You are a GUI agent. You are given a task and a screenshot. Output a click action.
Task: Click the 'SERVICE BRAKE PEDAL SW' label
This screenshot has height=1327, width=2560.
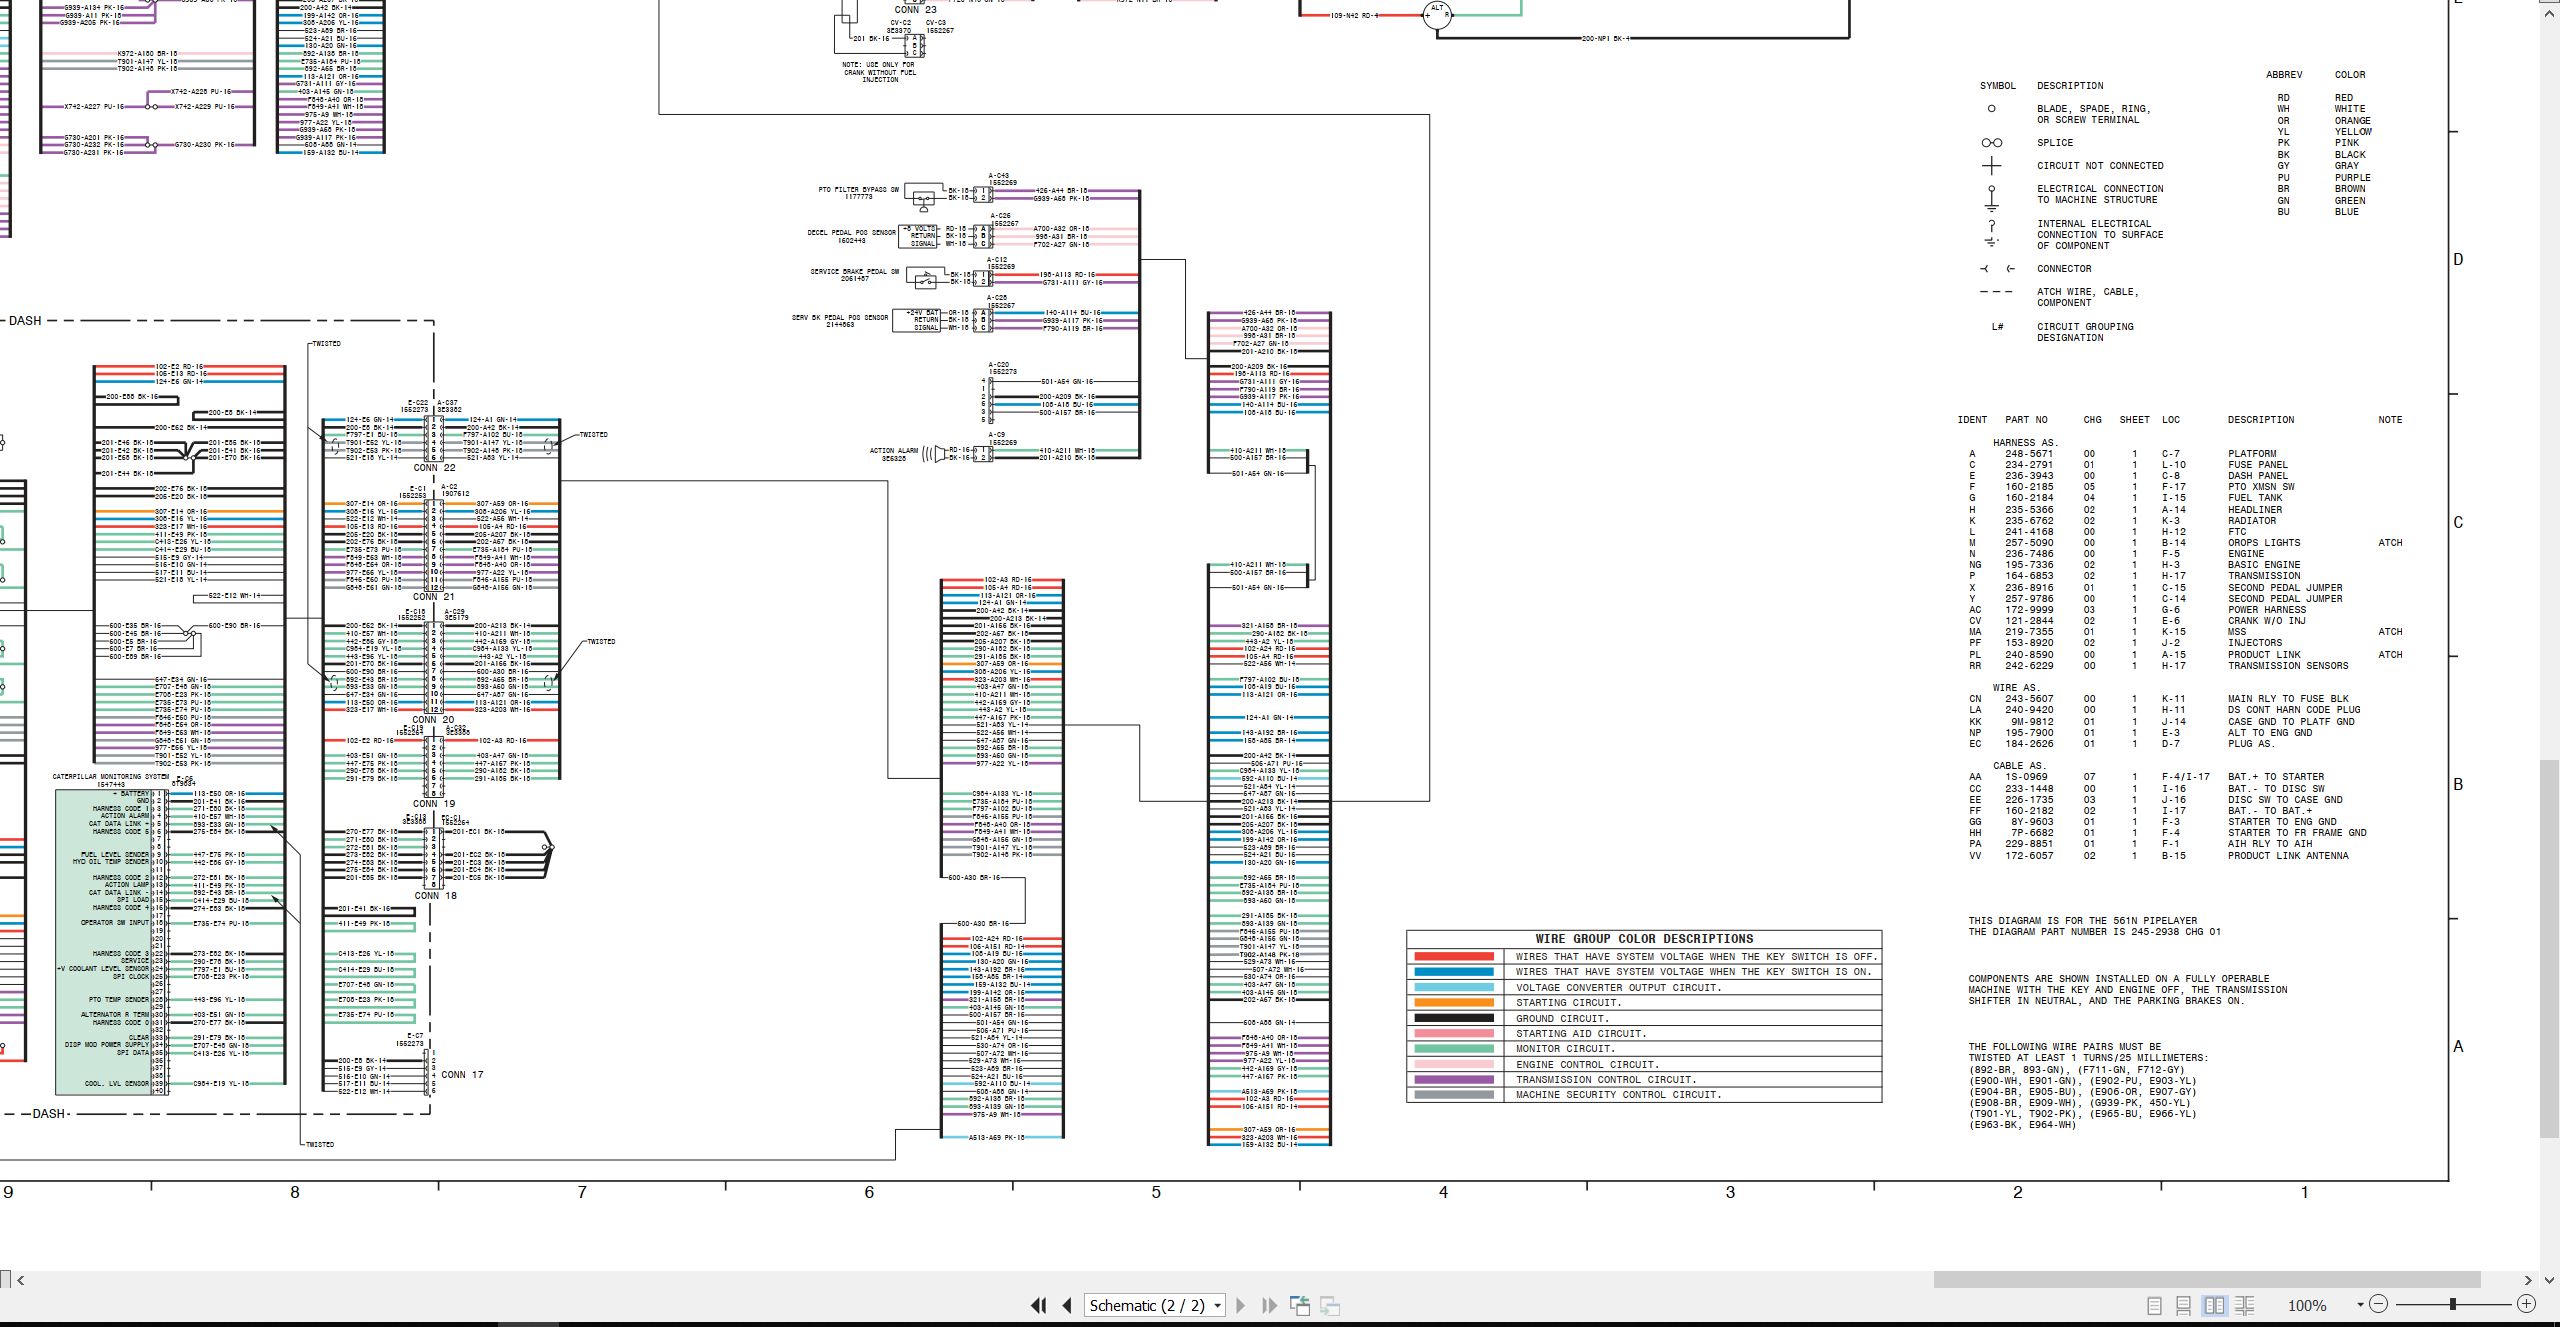click(854, 272)
